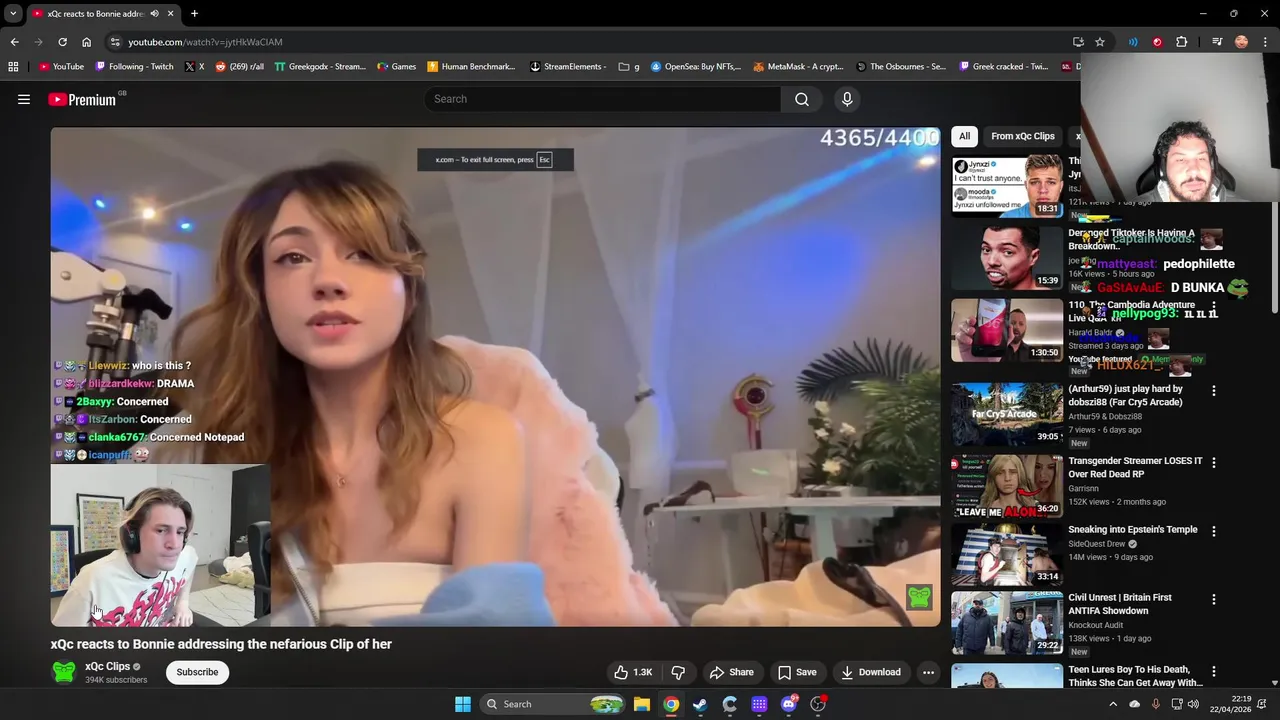Open the Following - Twitch bookmark

pyautogui.click(x=134, y=67)
